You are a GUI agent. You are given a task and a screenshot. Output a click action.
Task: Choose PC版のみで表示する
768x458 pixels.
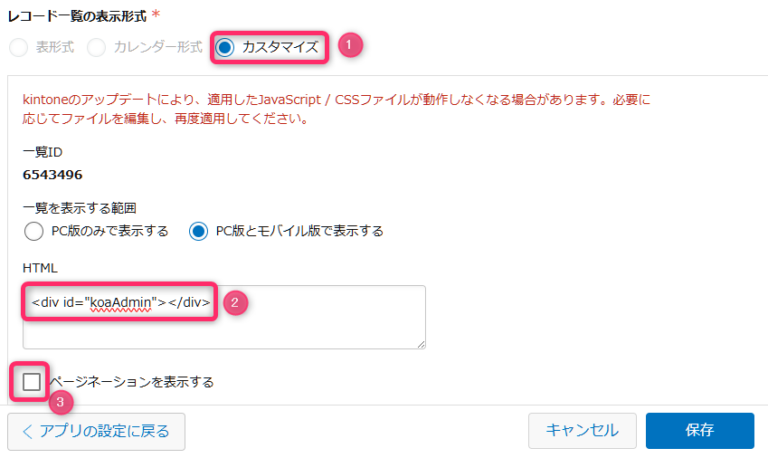point(35,231)
